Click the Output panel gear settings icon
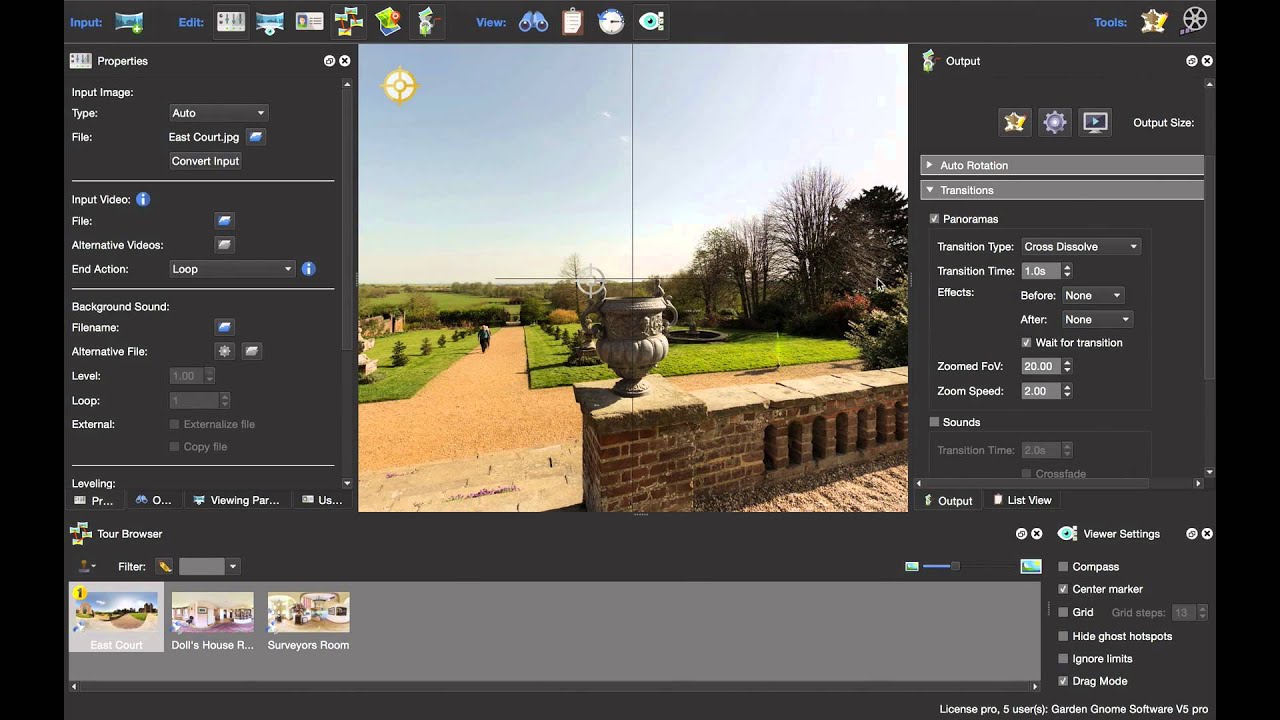The width and height of the screenshot is (1280, 720). pos(1055,122)
